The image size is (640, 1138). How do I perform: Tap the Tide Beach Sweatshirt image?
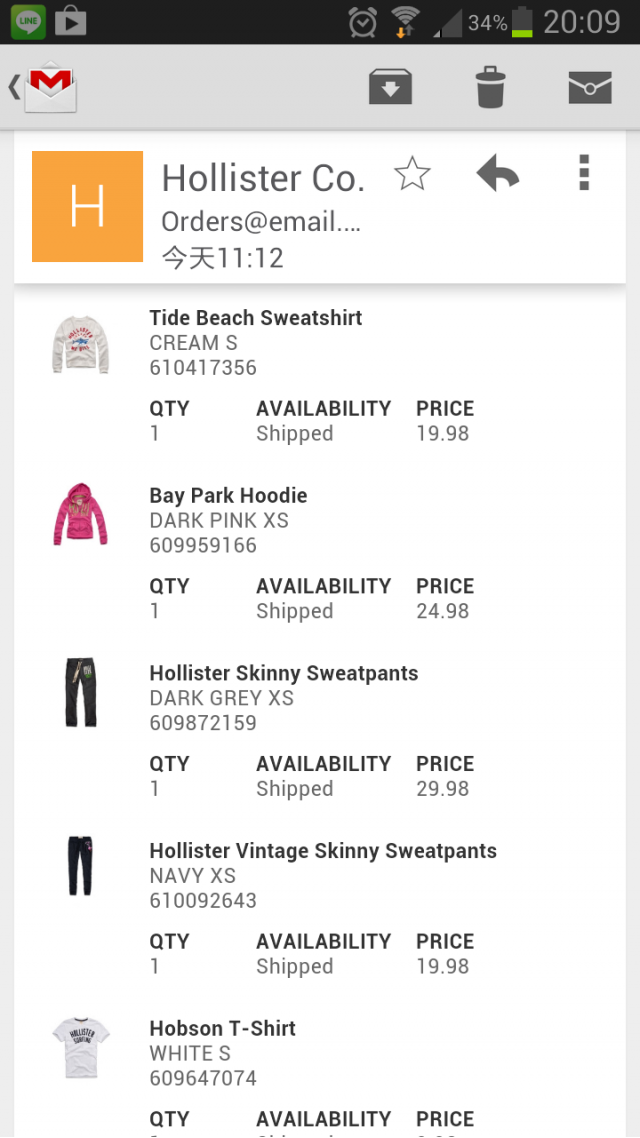pyautogui.click(x=80, y=344)
